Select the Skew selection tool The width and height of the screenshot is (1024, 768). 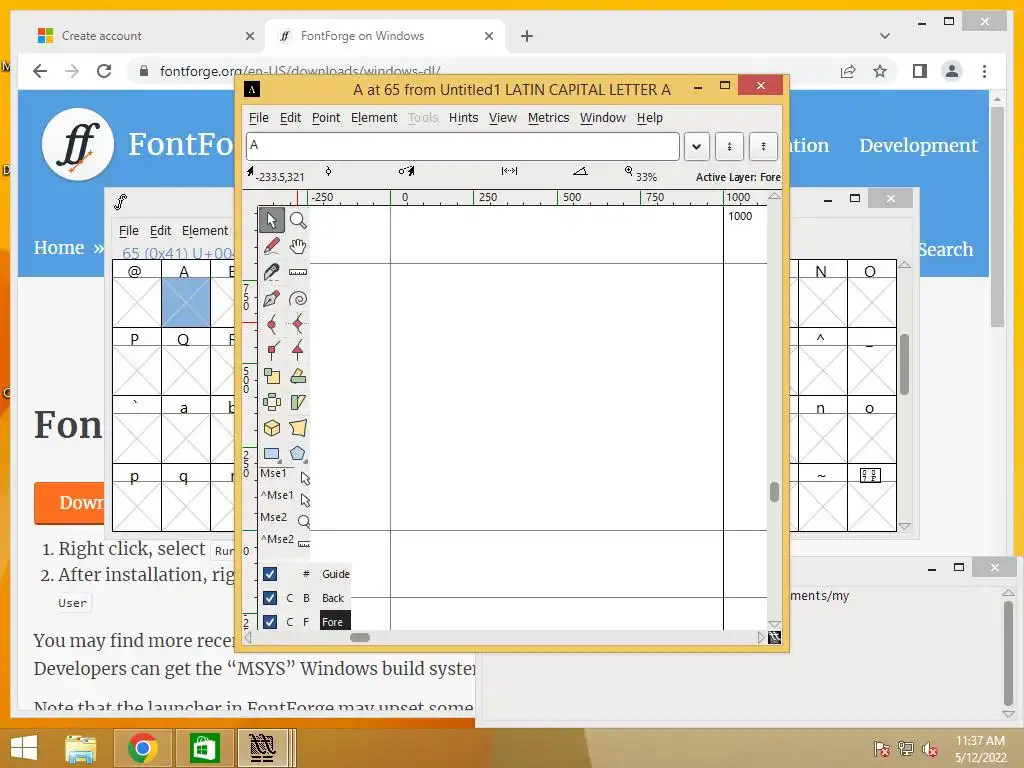pos(298,402)
